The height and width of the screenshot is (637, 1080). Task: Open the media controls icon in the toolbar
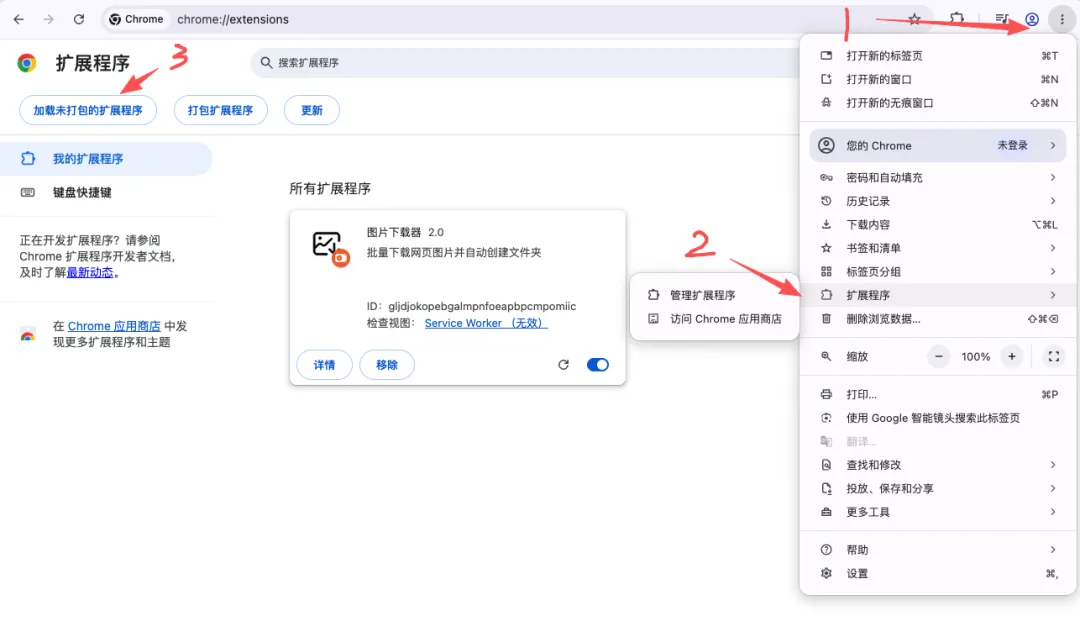click(1002, 19)
